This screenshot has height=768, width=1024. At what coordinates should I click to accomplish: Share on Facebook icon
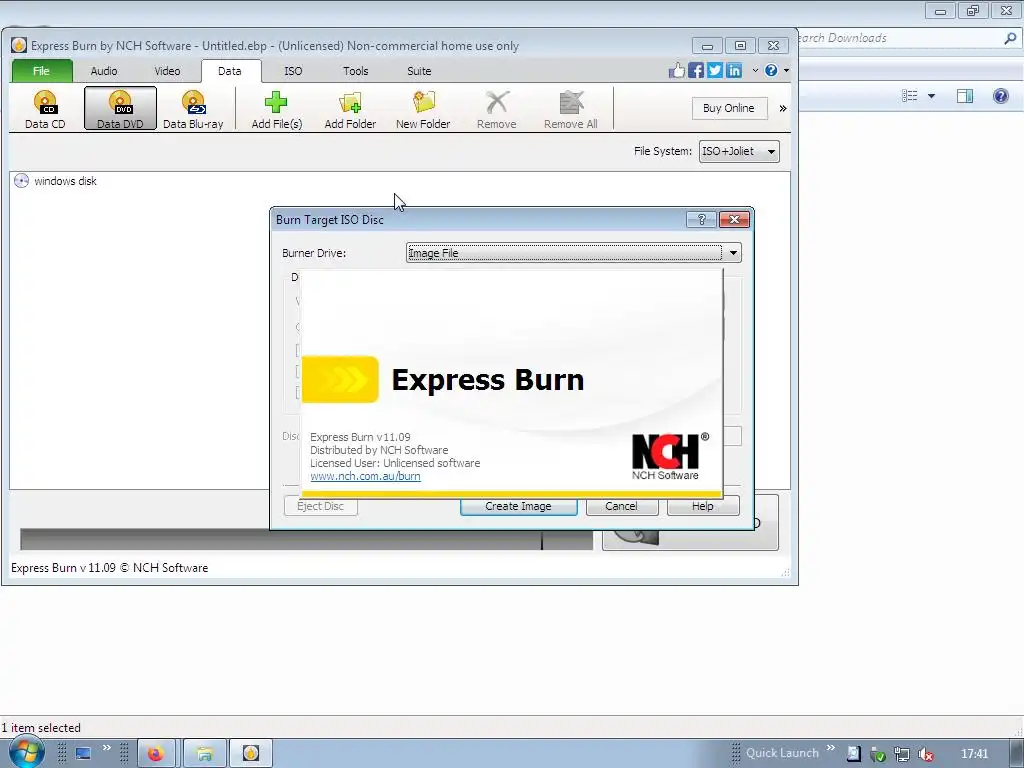pos(696,71)
